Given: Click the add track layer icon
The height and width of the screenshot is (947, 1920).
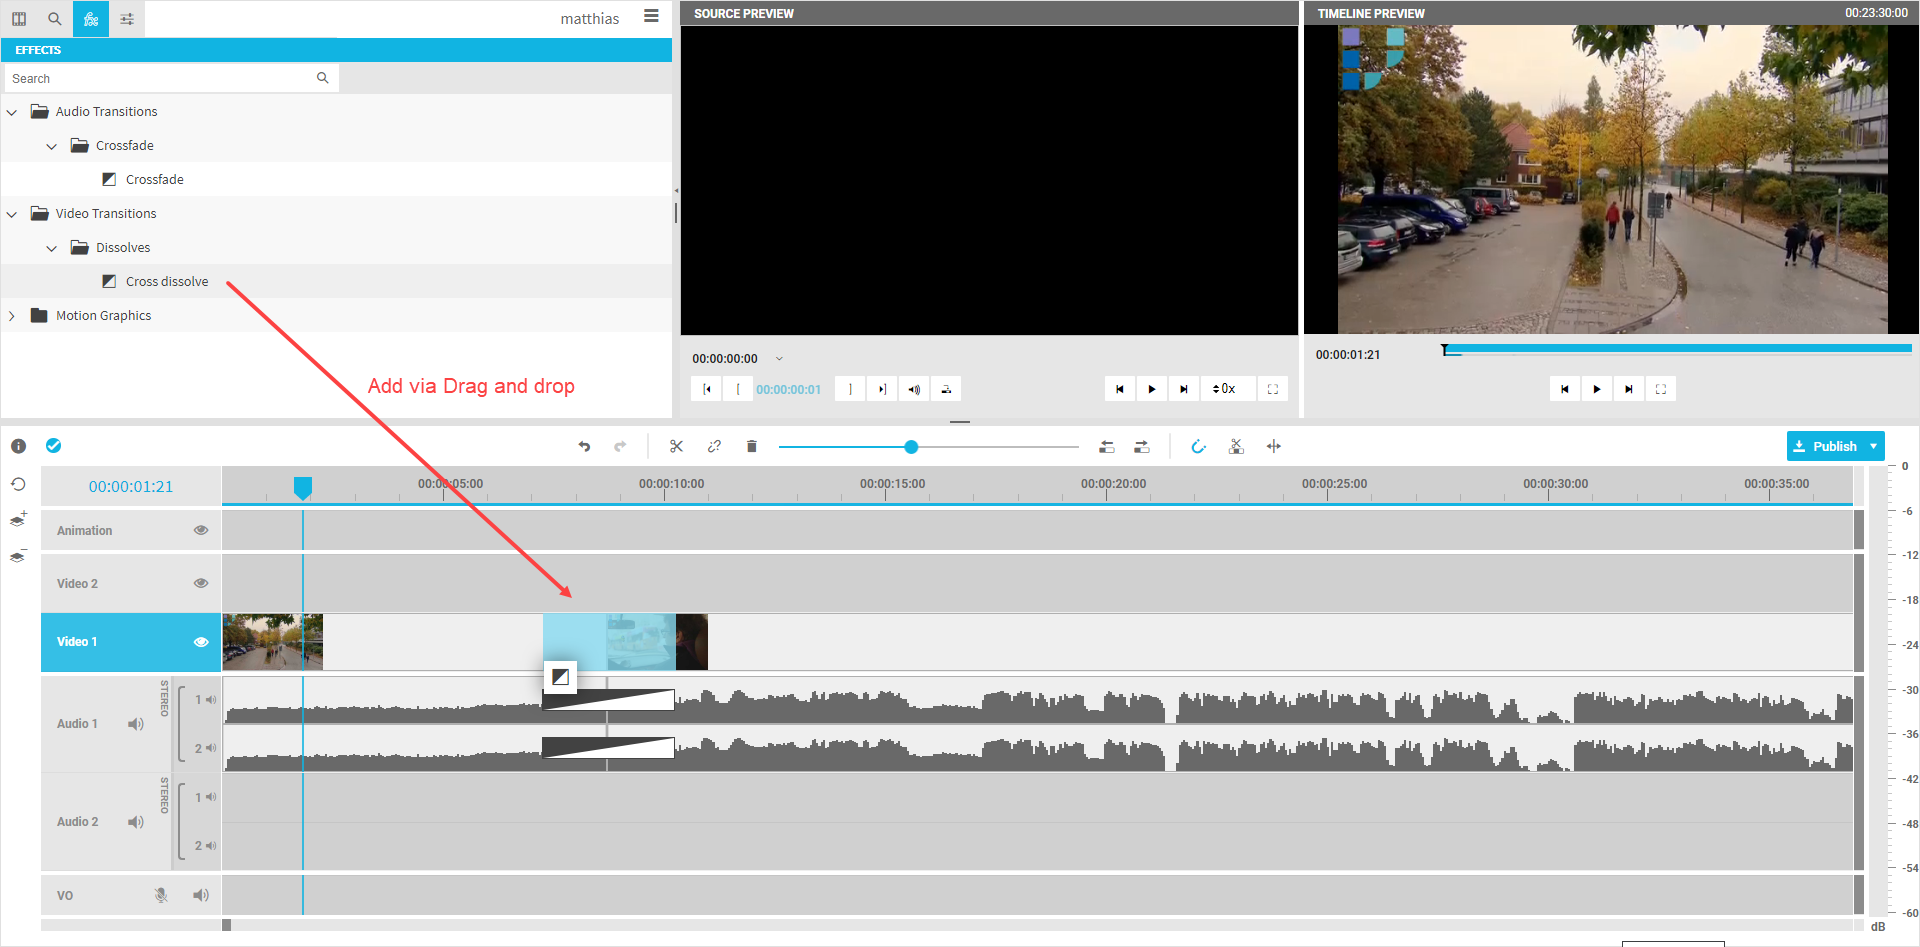Looking at the screenshot, I should (x=18, y=519).
